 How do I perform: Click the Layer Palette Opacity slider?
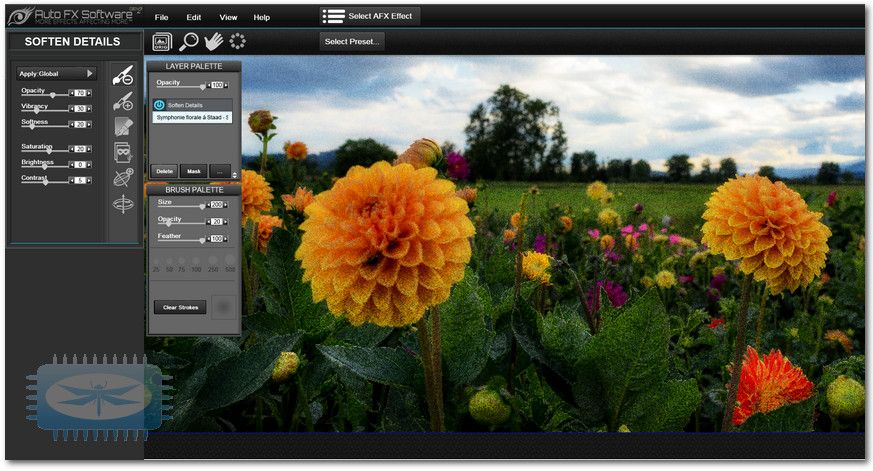pos(182,87)
